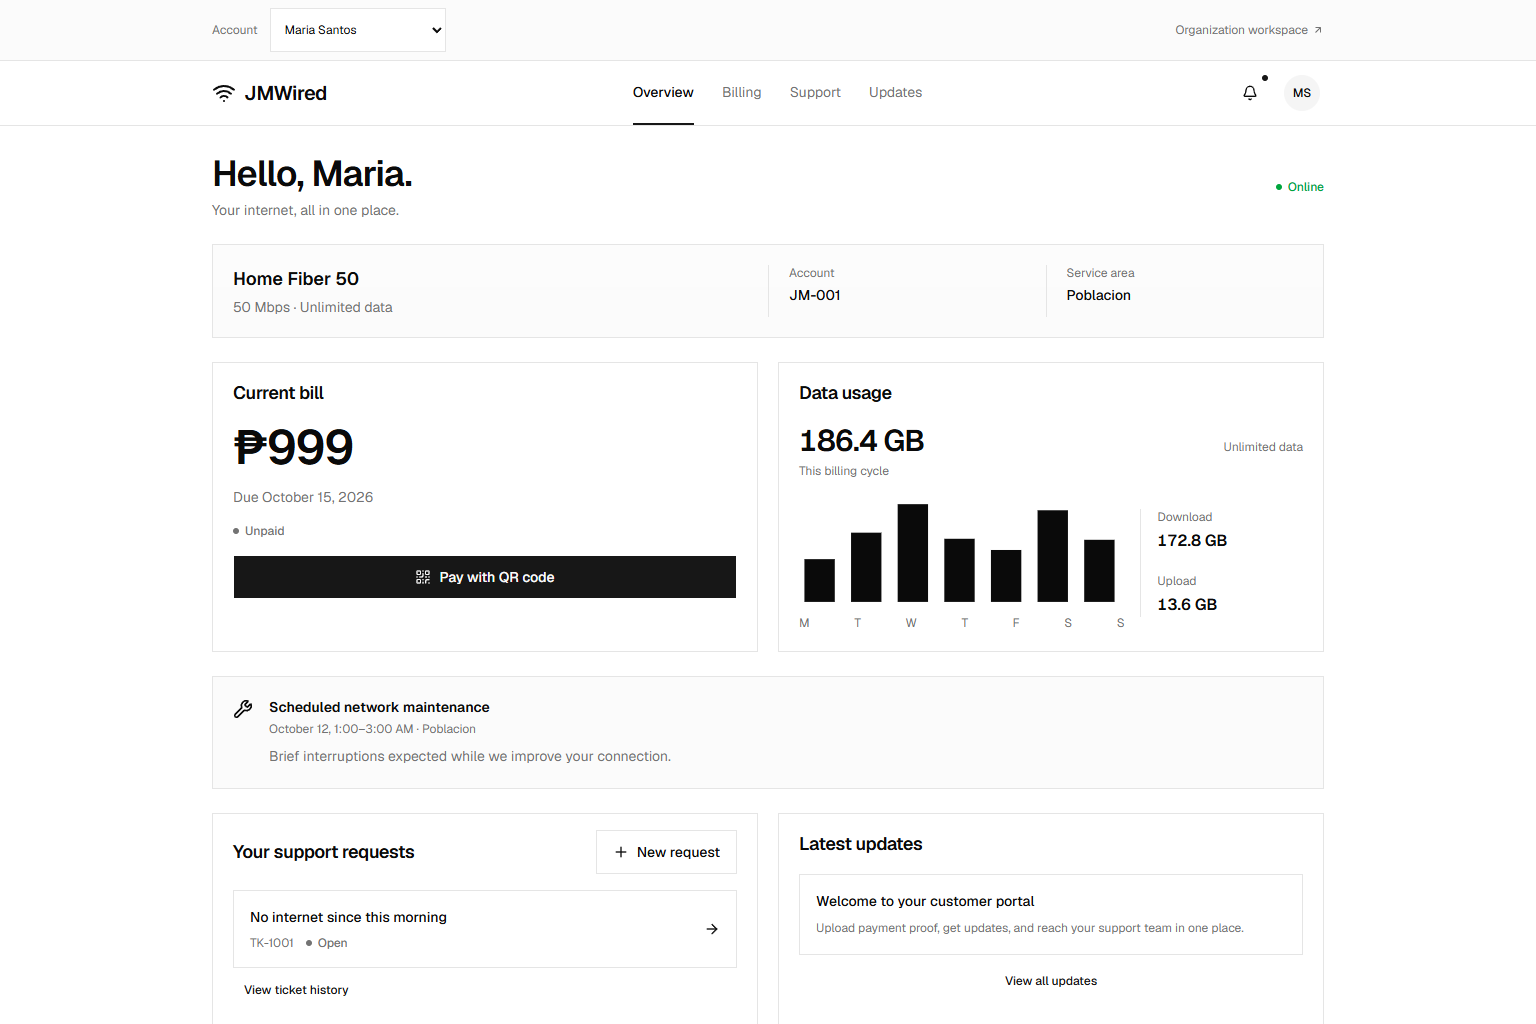The height and width of the screenshot is (1024, 1536).
Task: Click the Wednesday usage bar
Action: coord(913,553)
